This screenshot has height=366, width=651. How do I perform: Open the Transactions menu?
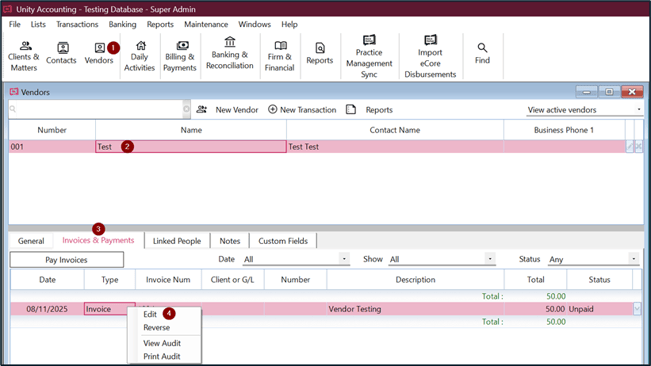tap(77, 24)
